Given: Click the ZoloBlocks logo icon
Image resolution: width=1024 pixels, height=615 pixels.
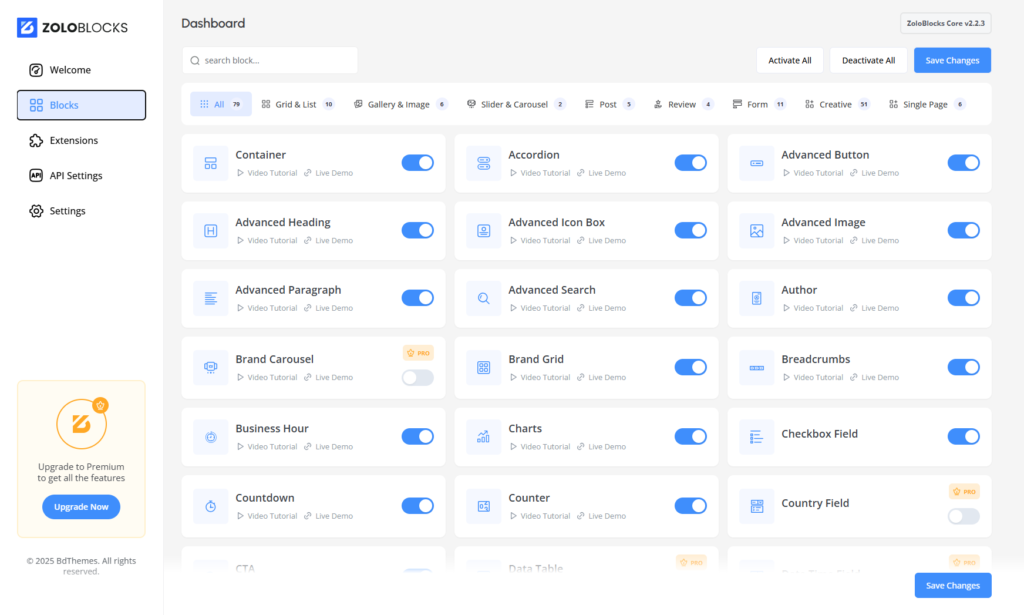Looking at the screenshot, I should click(x=27, y=27).
